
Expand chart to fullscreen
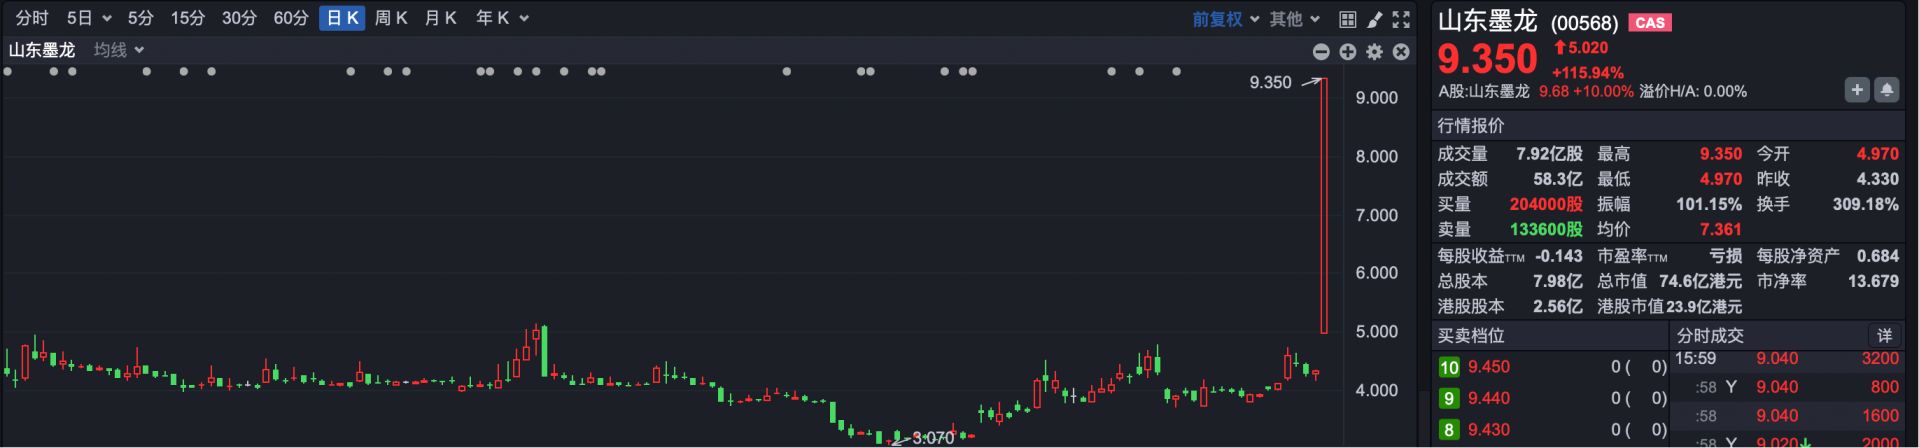[1401, 19]
